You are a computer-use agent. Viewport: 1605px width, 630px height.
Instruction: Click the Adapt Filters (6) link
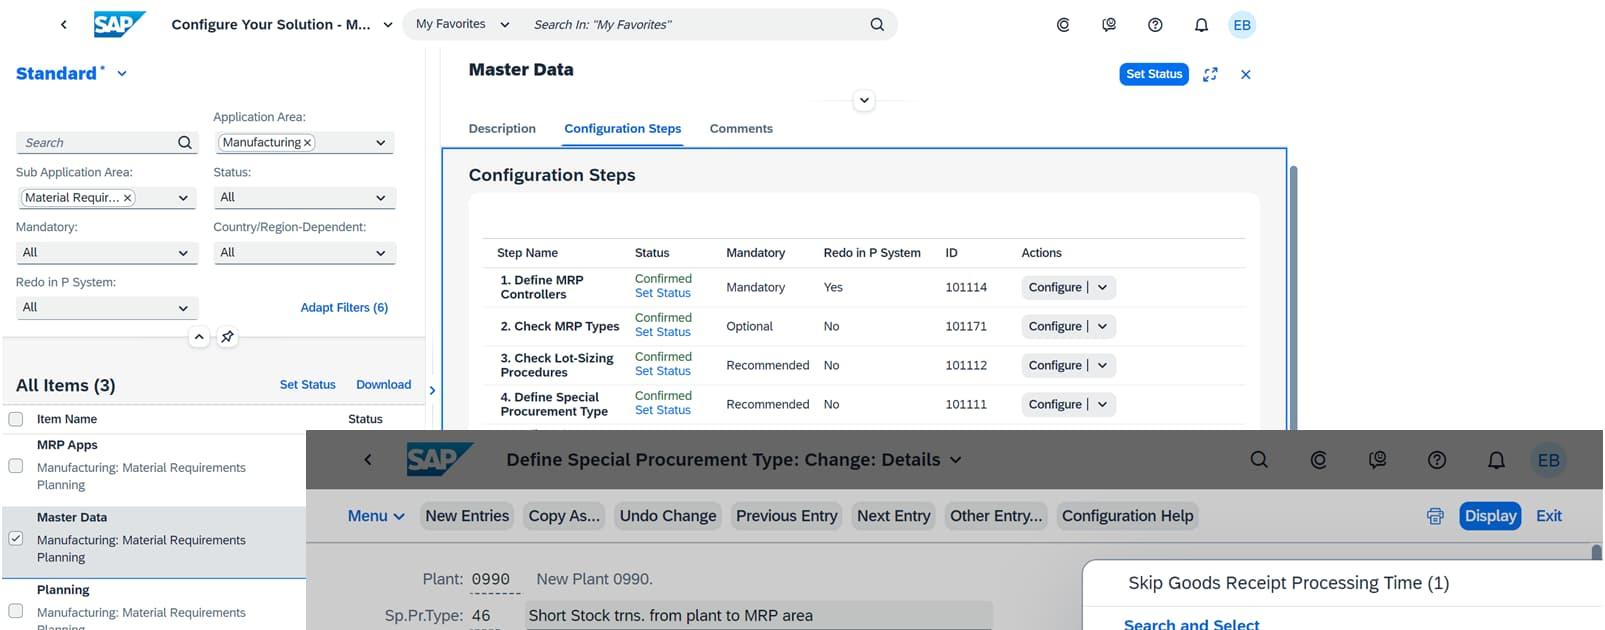[x=344, y=308]
